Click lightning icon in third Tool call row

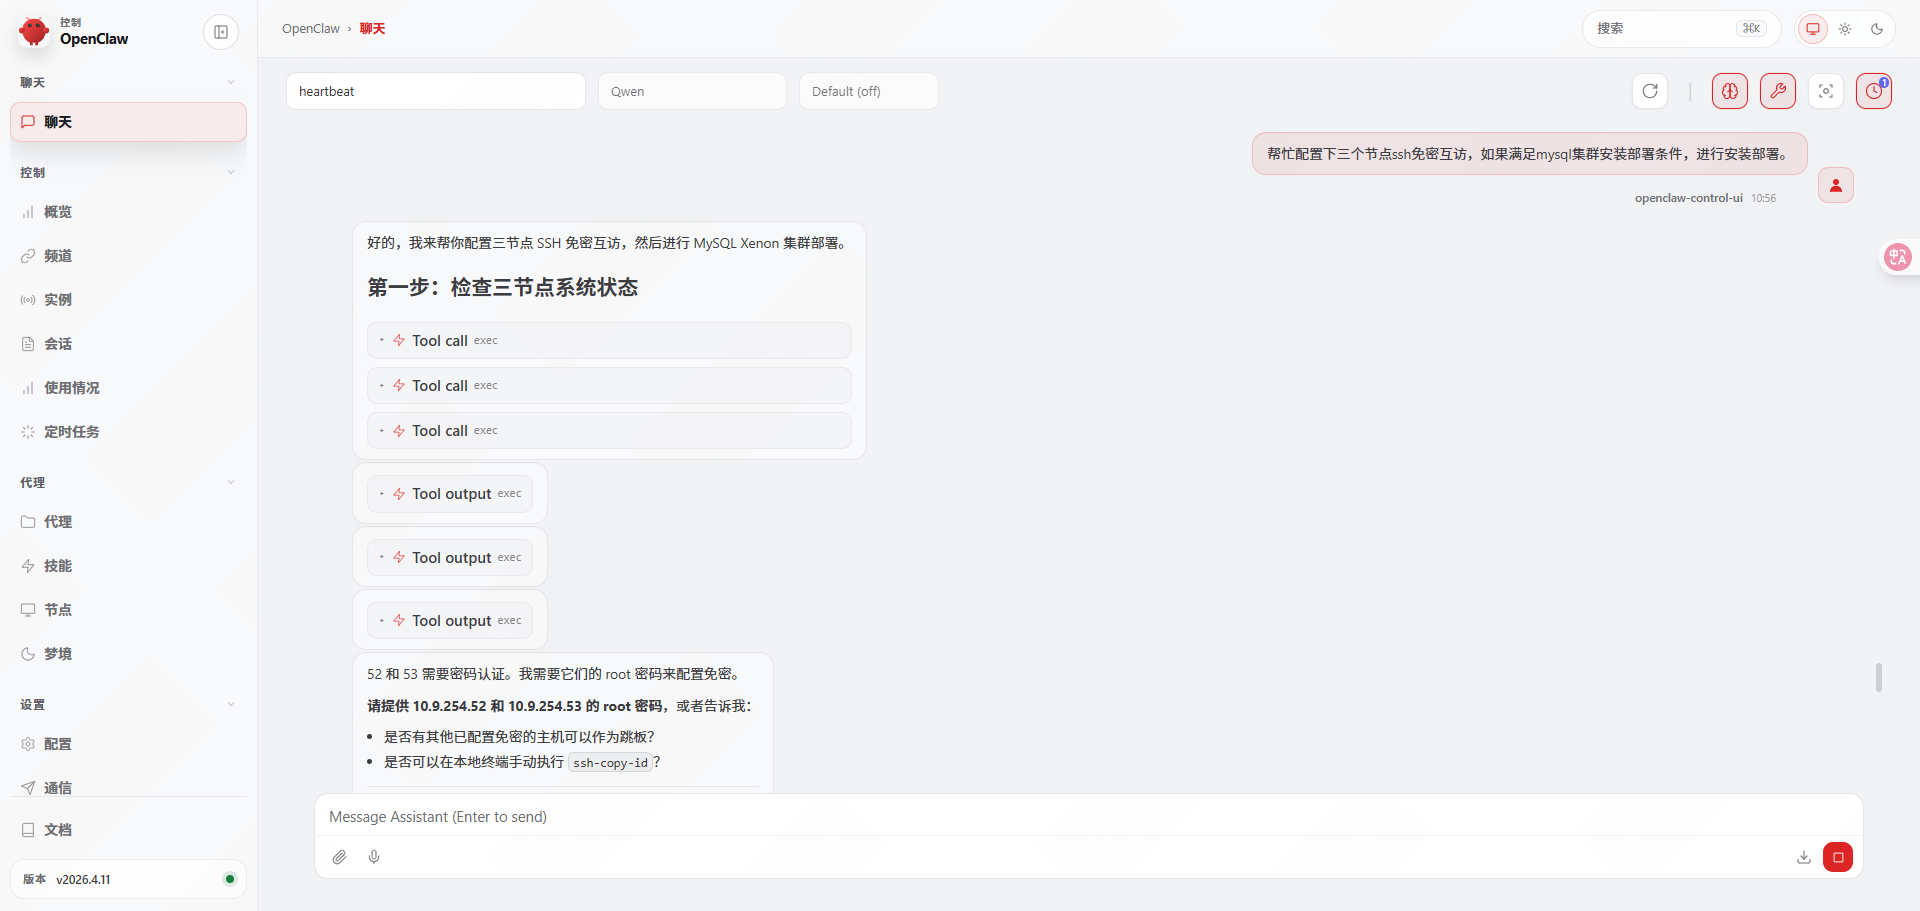(399, 431)
